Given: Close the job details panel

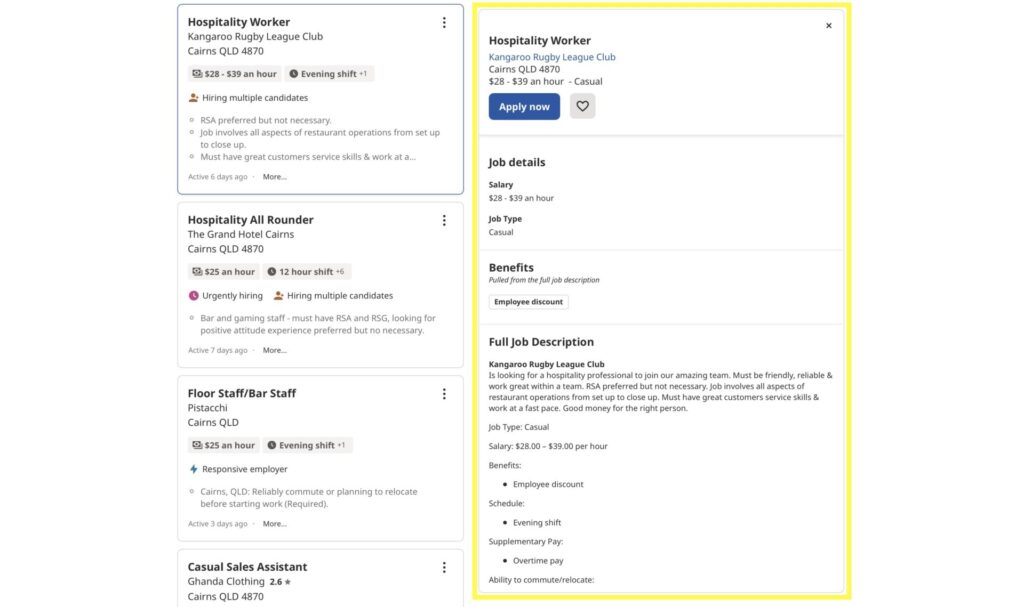Looking at the screenshot, I should point(829,25).
